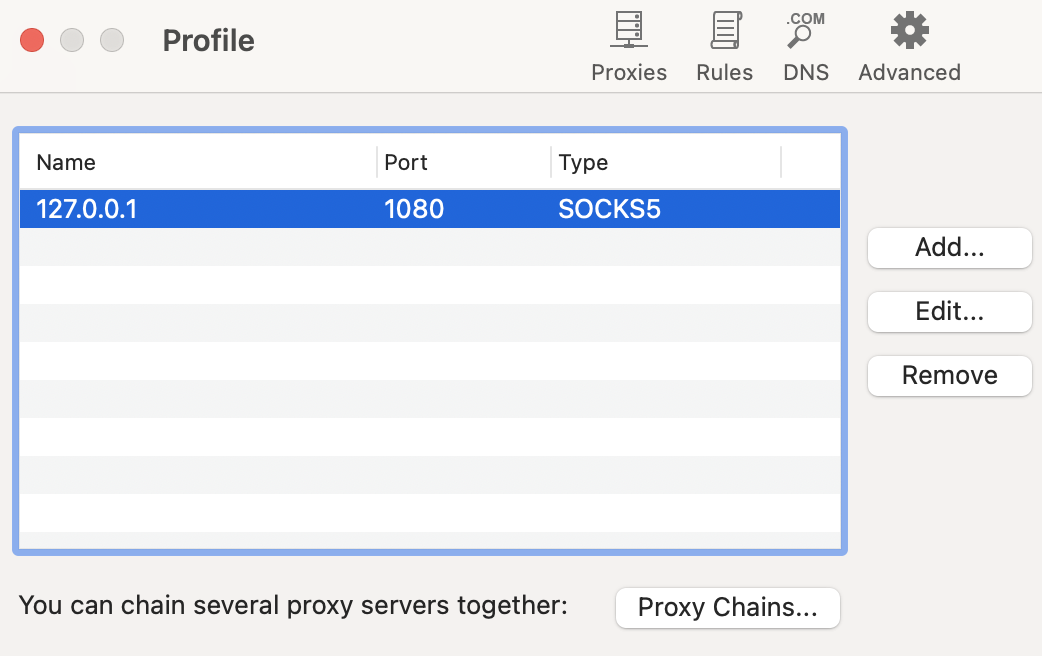Click the Rules toolbar label
The image size is (1042, 656).
click(724, 73)
